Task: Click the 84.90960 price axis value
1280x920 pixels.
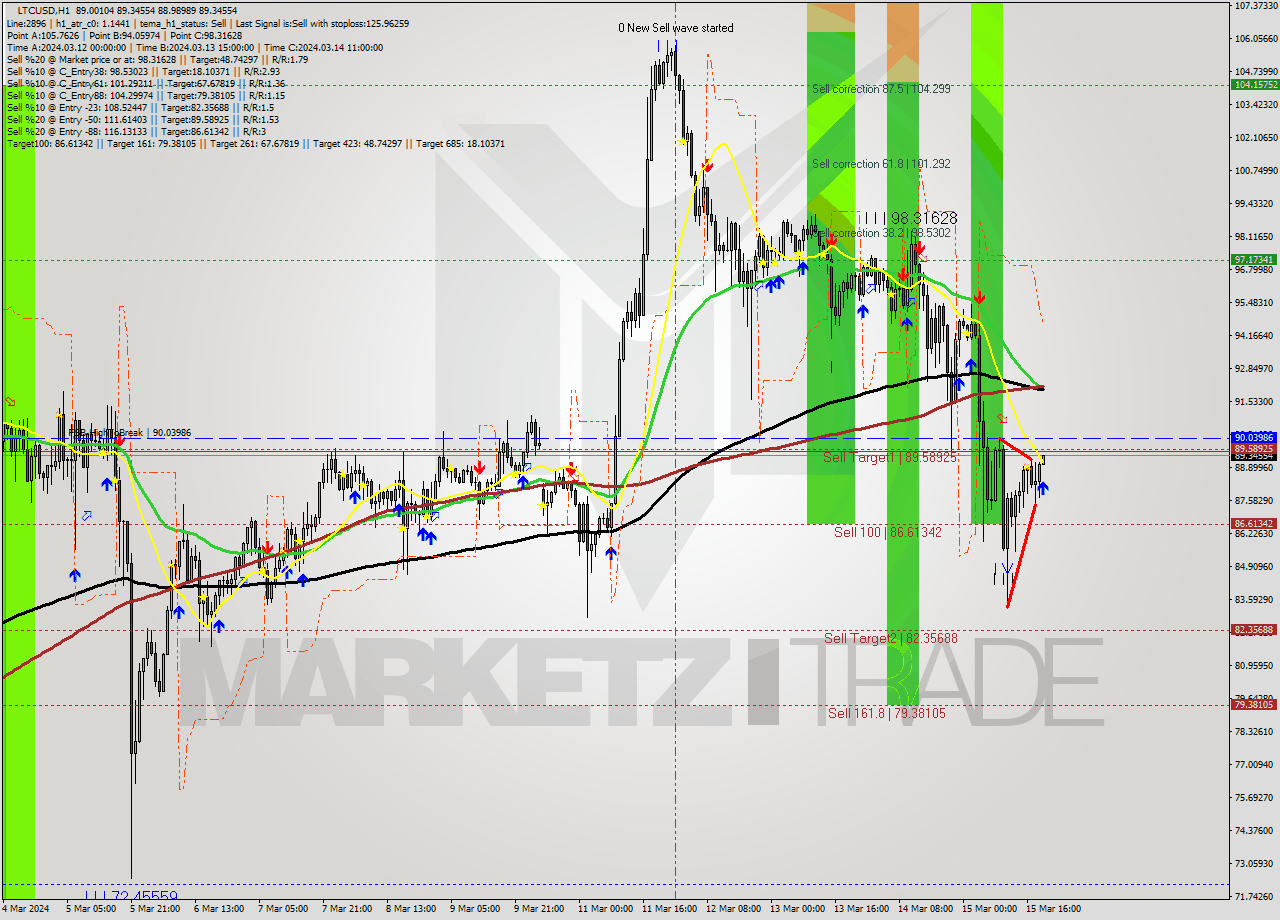Action: 1255,567
